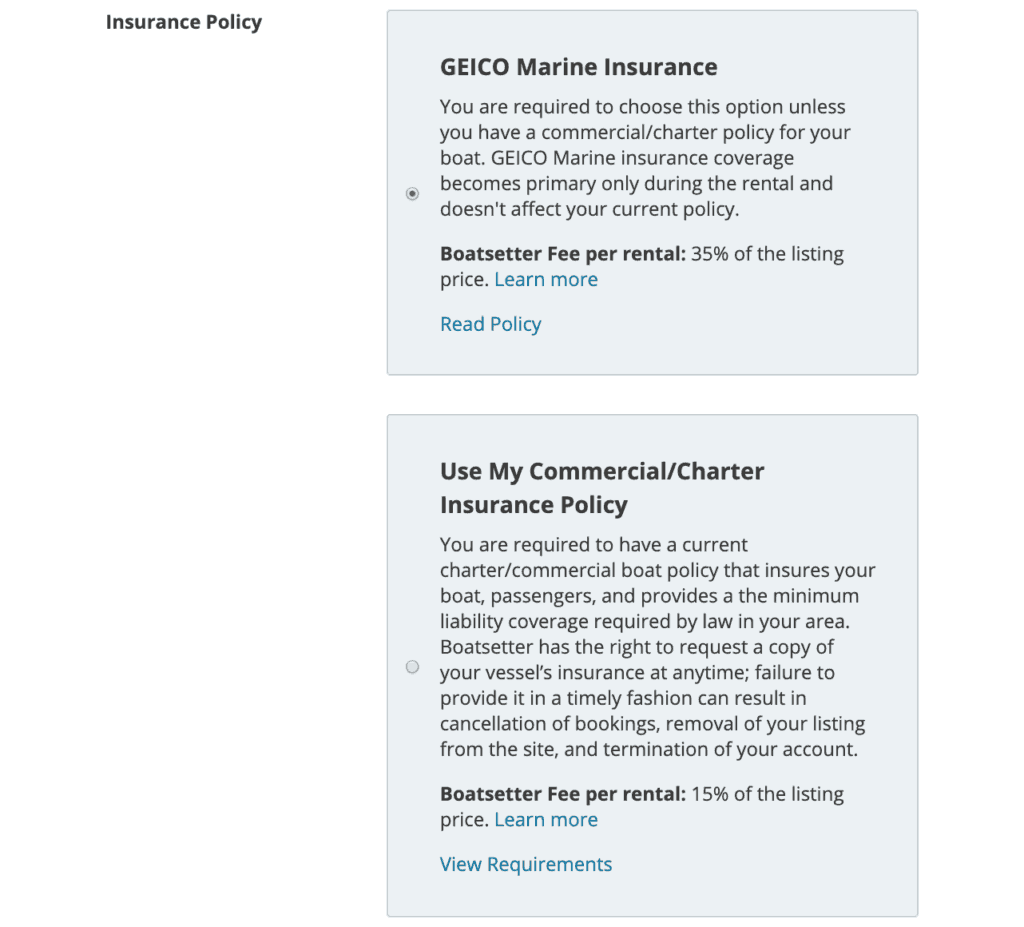
Task: Select the GEICO Marine Insurance radio button
Action: click(x=412, y=193)
